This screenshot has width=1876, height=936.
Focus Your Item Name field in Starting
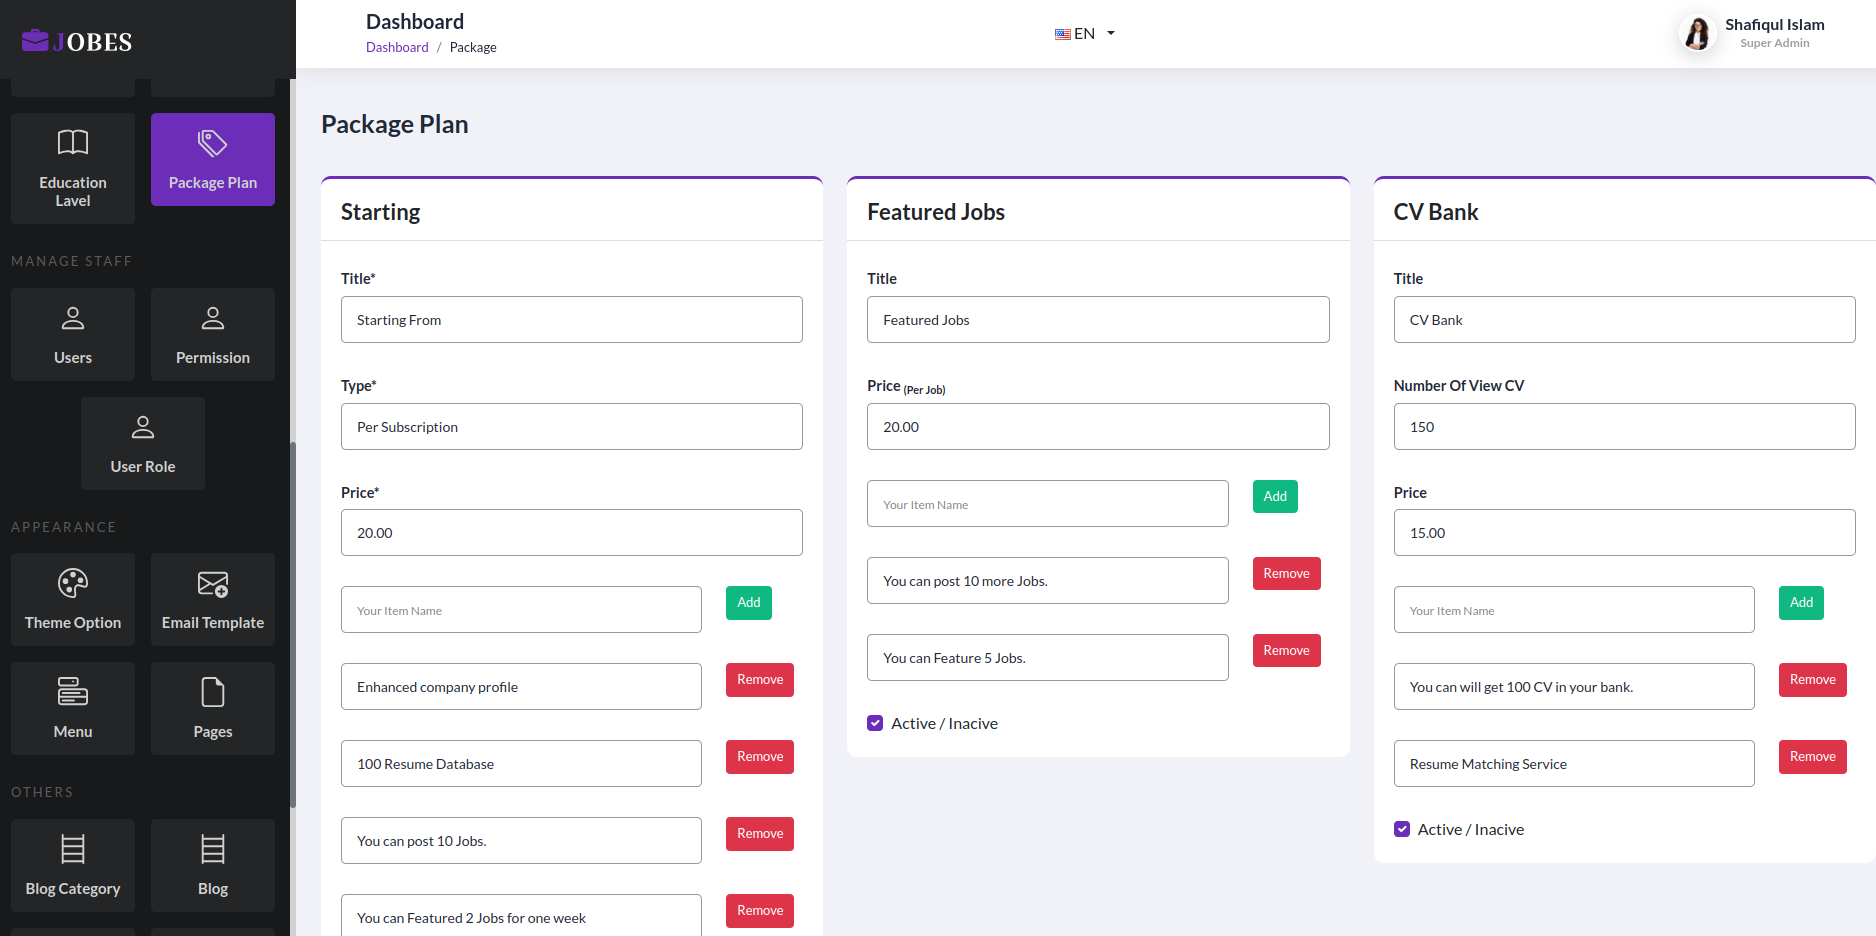521,610
